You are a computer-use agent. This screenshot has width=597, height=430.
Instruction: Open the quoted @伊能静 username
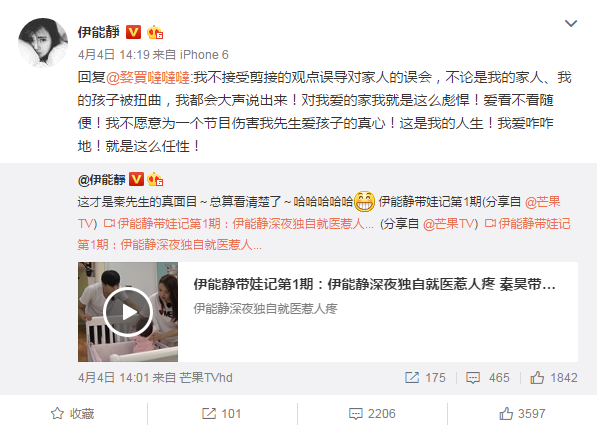tap(102, 179)
